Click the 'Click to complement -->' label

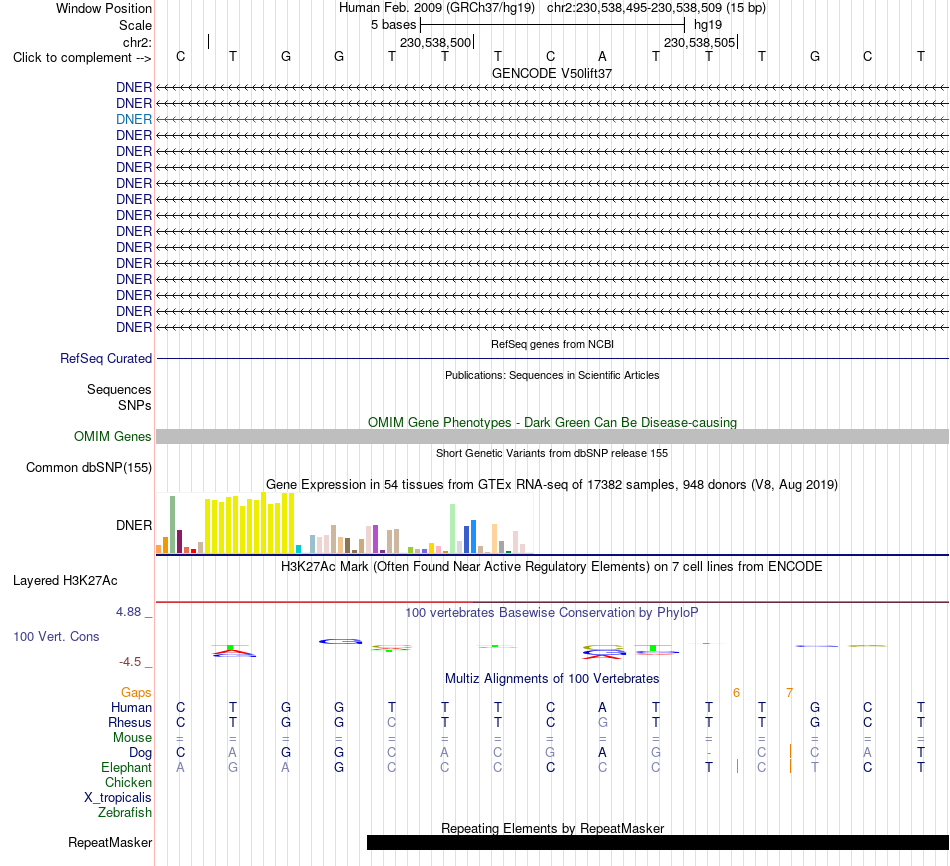pyautogui.click(x=82, y=58)
